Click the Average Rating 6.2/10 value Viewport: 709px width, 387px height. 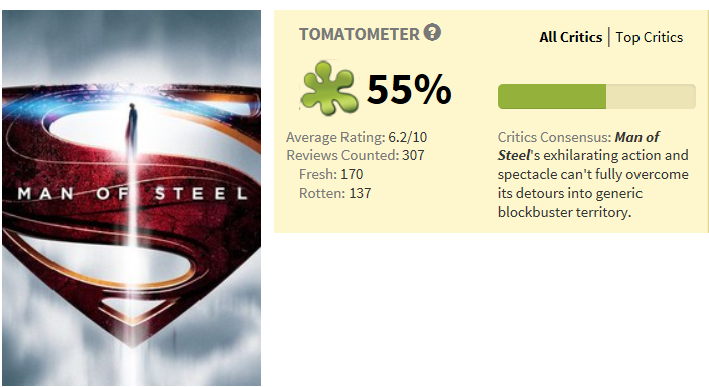407,137
